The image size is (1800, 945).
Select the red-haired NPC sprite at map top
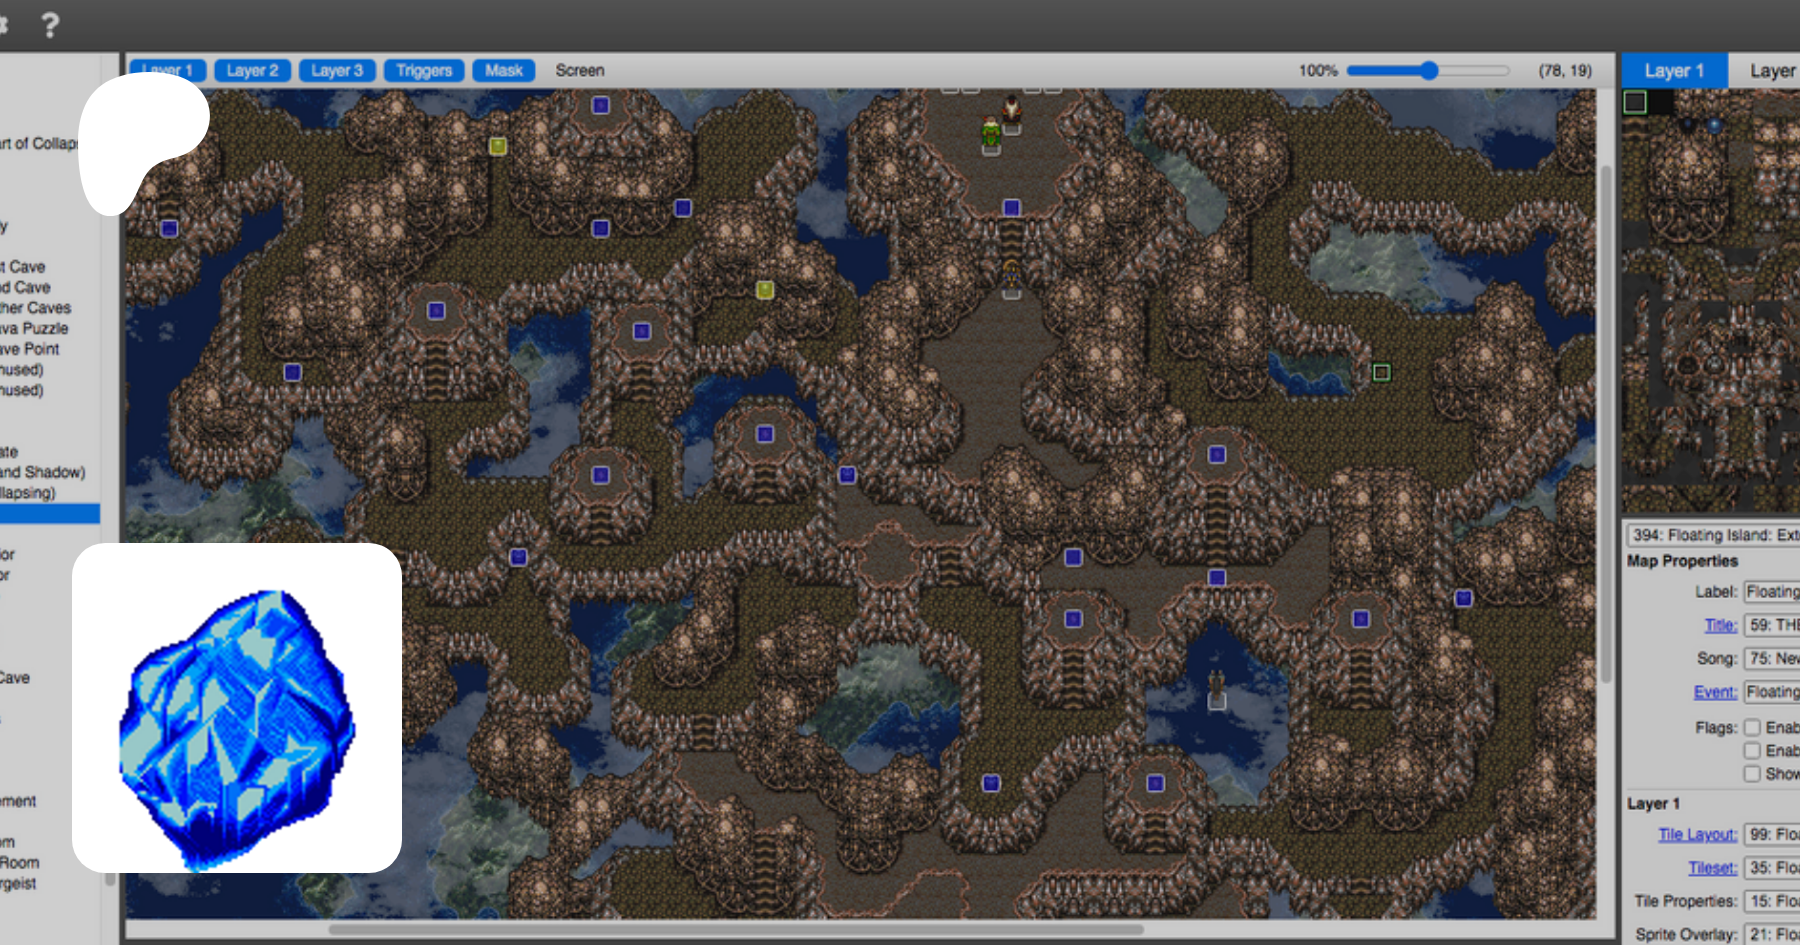1012,110
